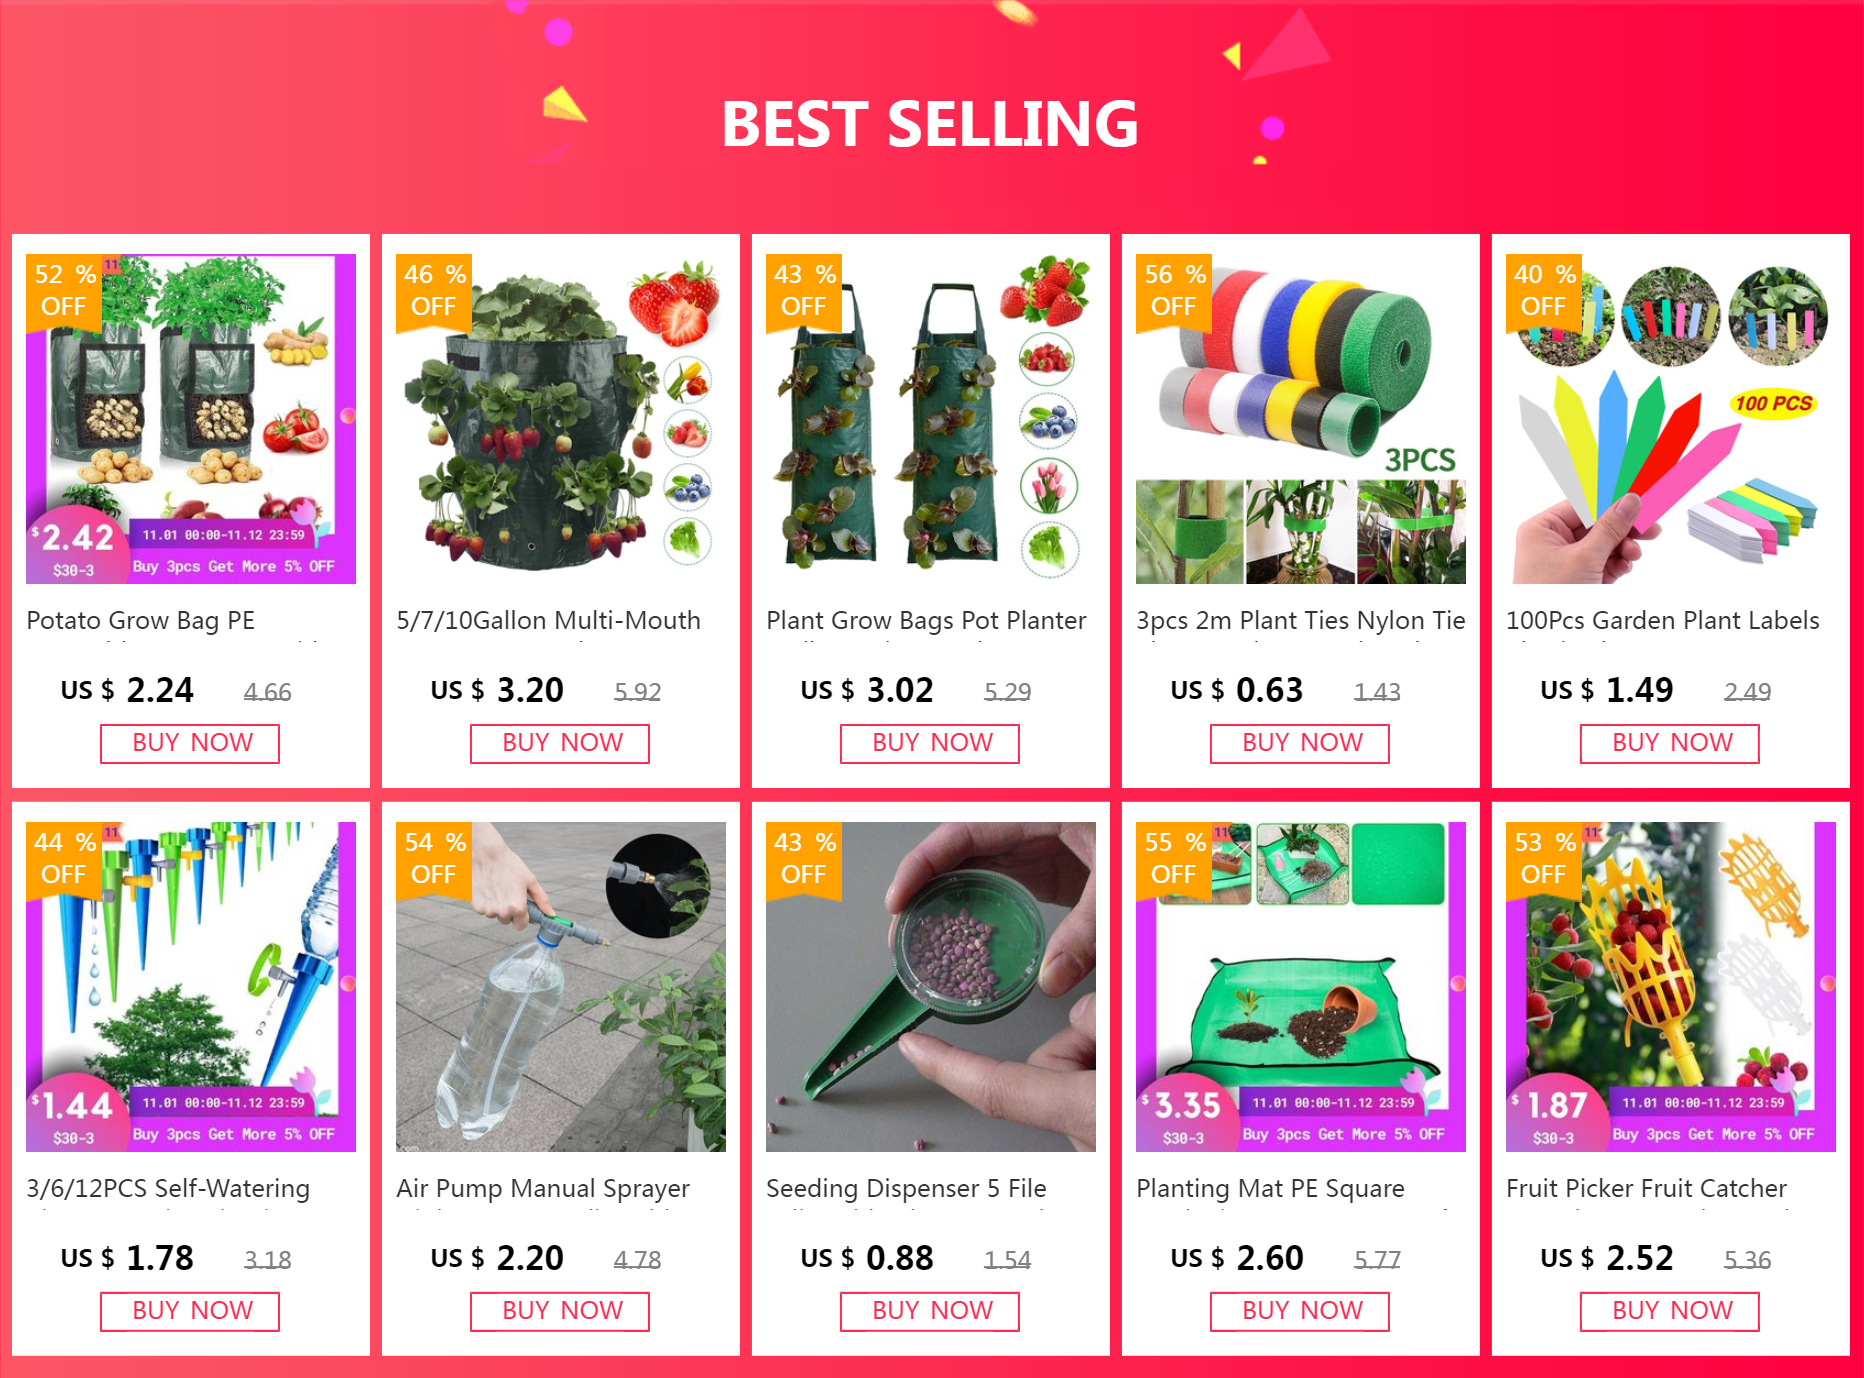View the Plant Ties Nylon roll image
Image resolution: width=1864 pixels, height=1378 pixels.
pyautogui.click(x=1301, y=419)
